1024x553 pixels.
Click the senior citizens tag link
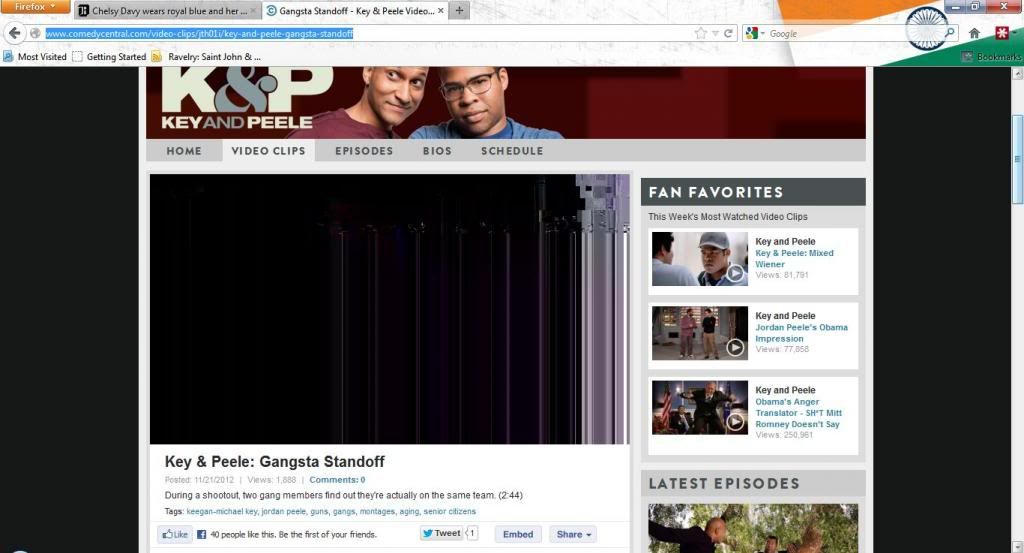(449, 512)
